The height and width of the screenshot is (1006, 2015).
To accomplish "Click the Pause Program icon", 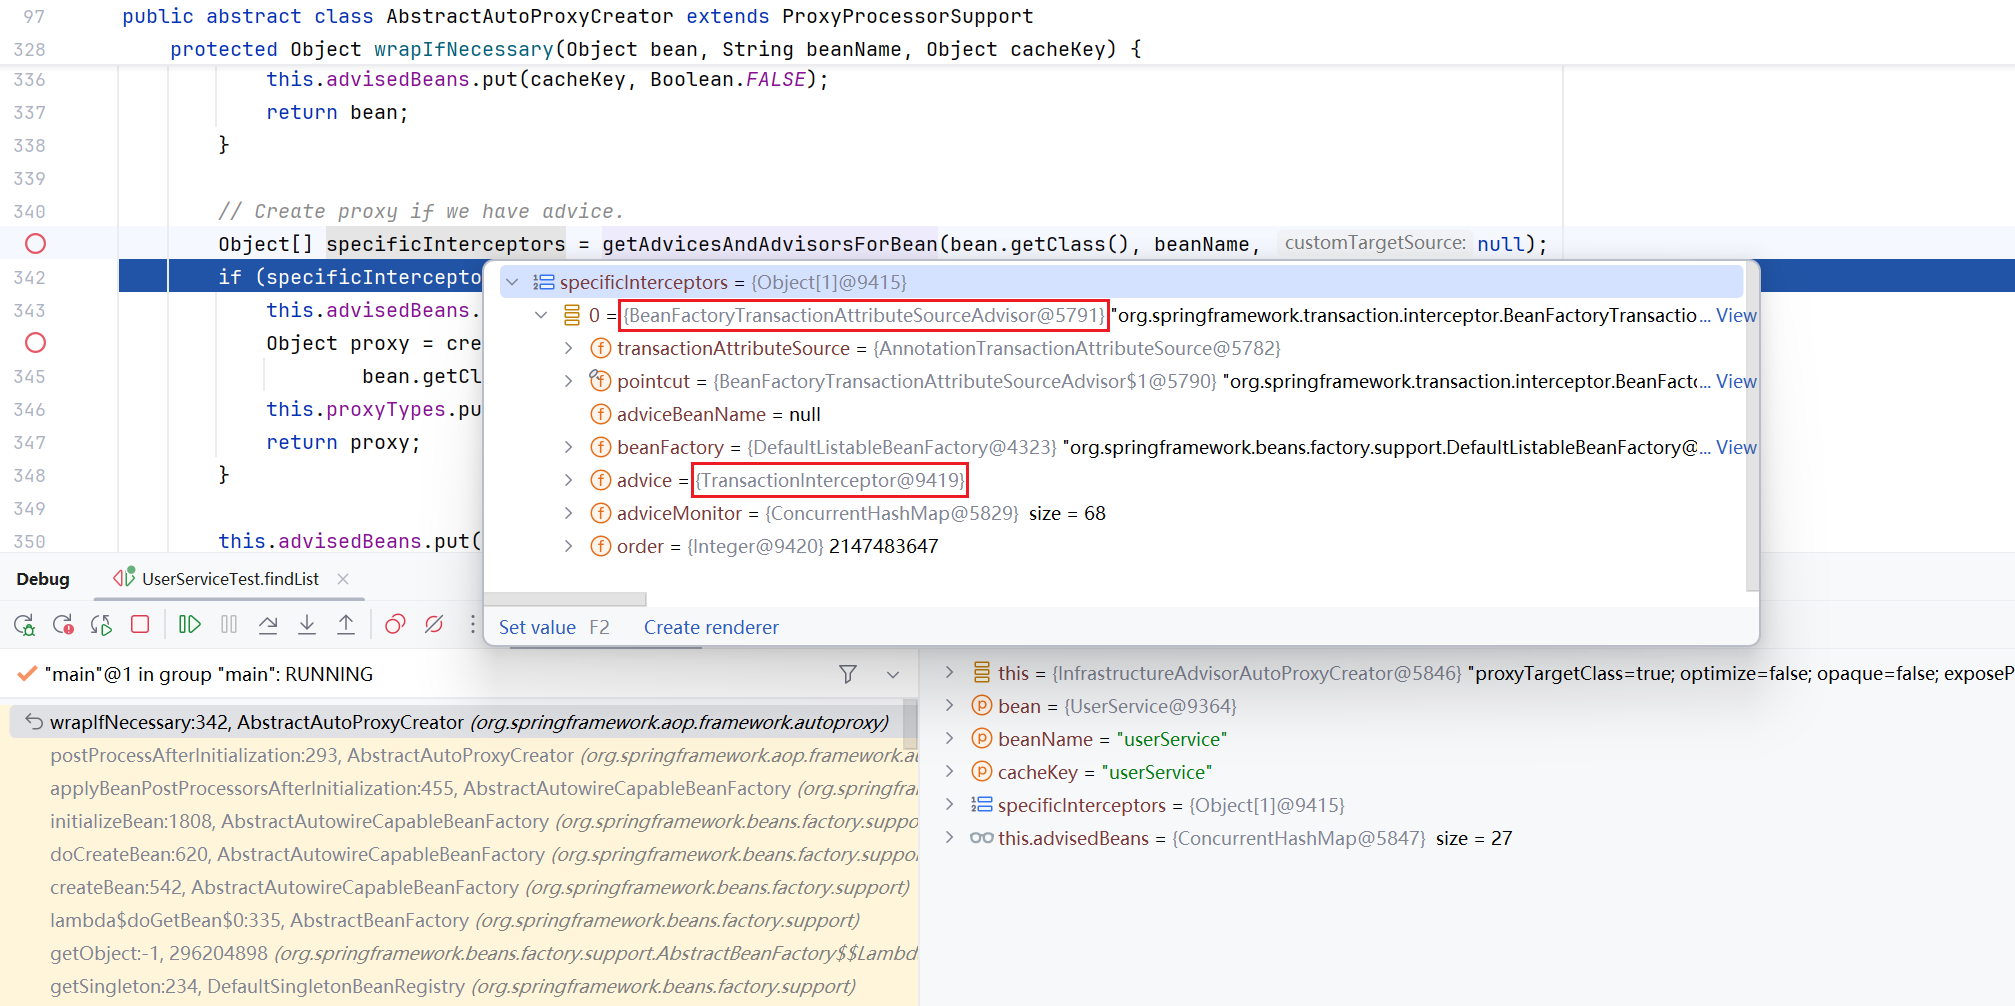I will coord(229,624).
